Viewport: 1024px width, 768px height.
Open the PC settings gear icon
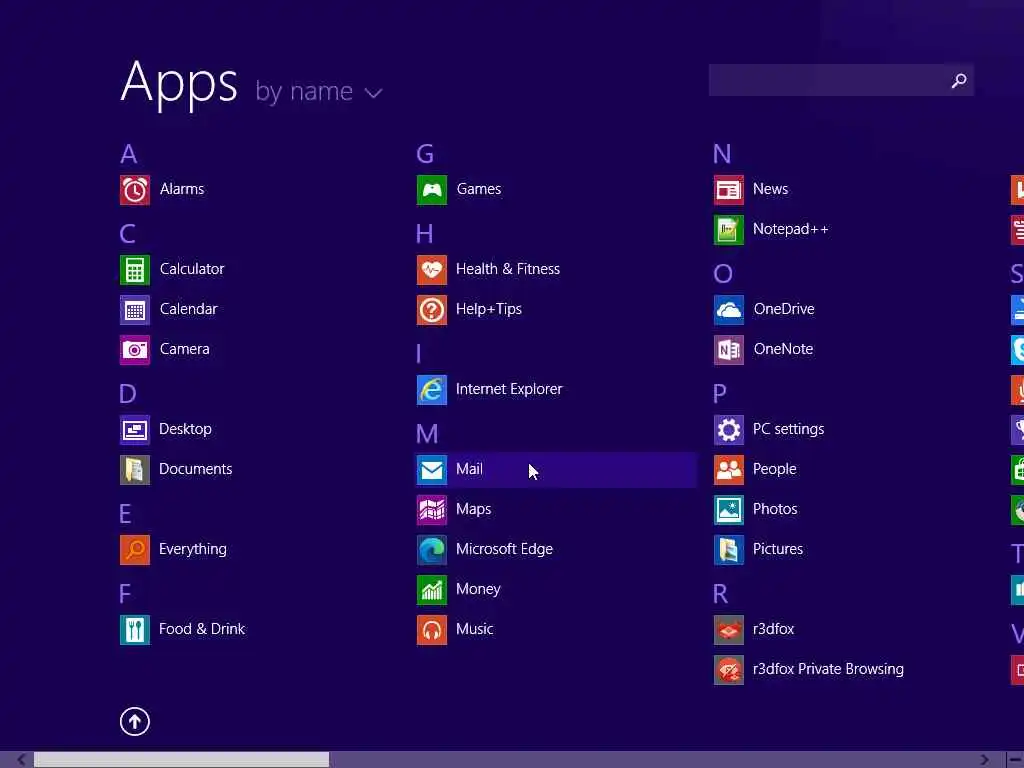(729, 430)
